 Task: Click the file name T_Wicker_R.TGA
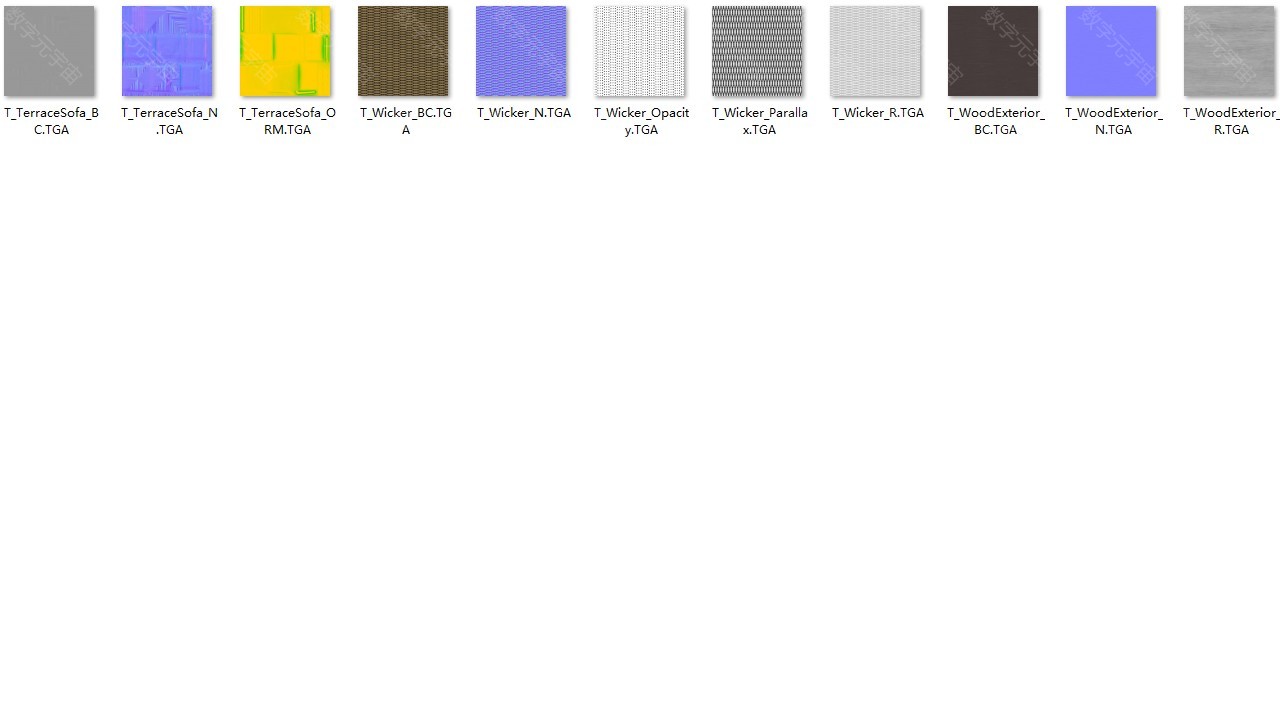click(x=878, y=113)
